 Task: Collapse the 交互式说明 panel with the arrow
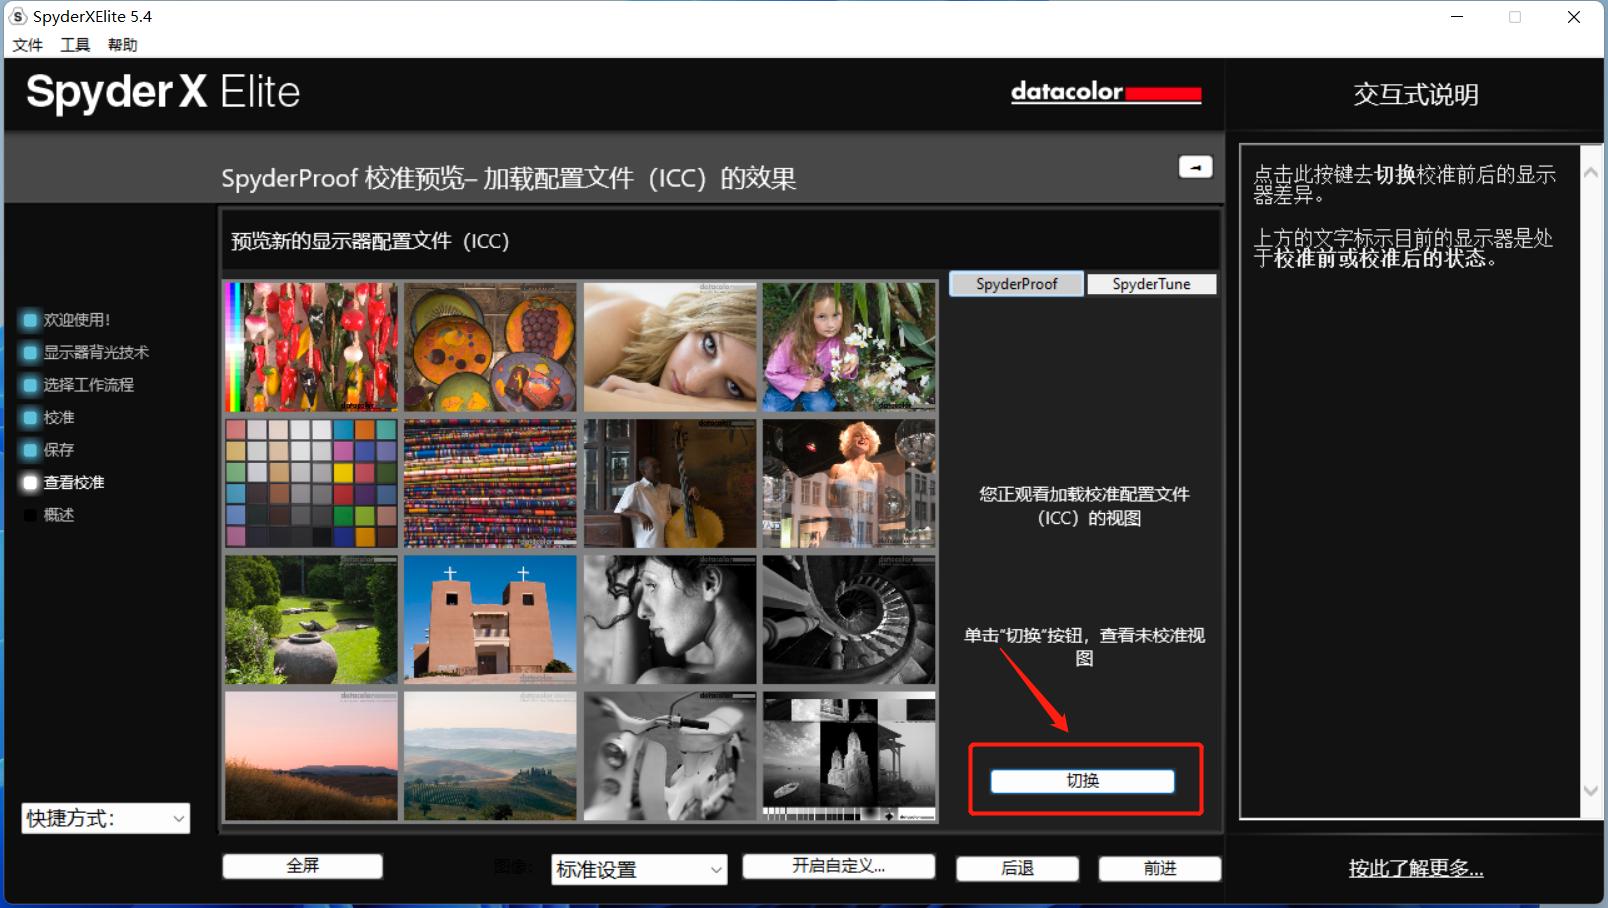pyautogui.click(x=1195, y=167)
